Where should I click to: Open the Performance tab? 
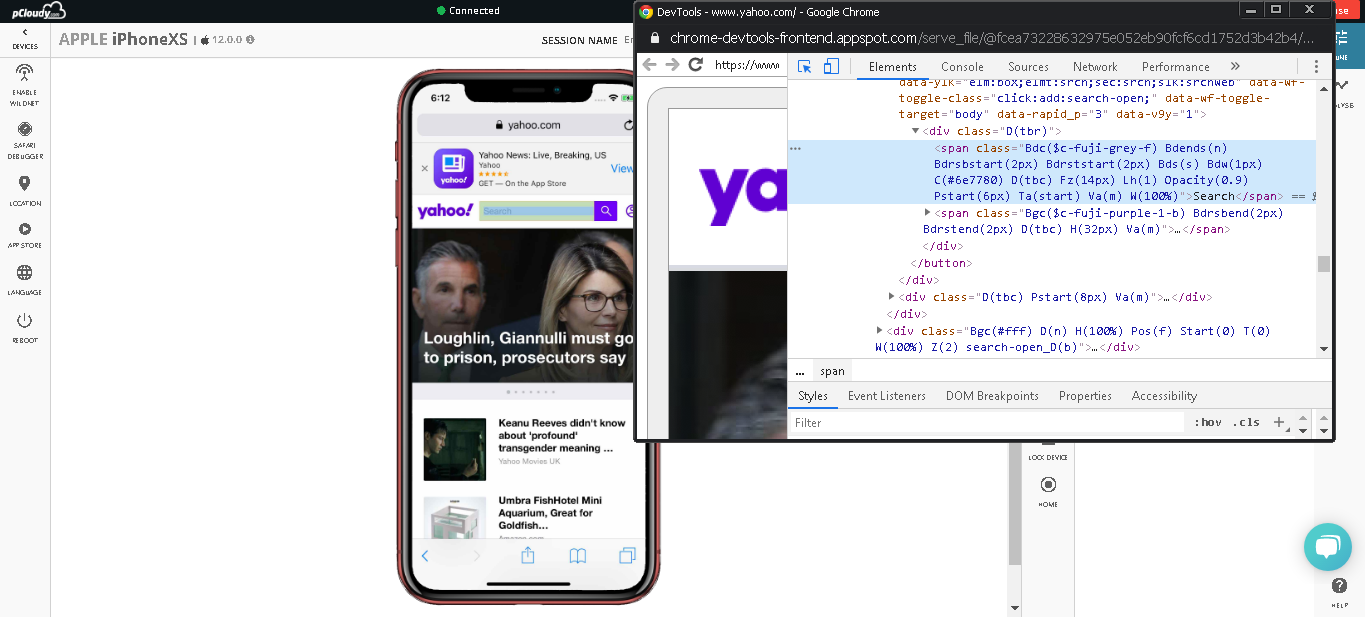coord(1176,67)
